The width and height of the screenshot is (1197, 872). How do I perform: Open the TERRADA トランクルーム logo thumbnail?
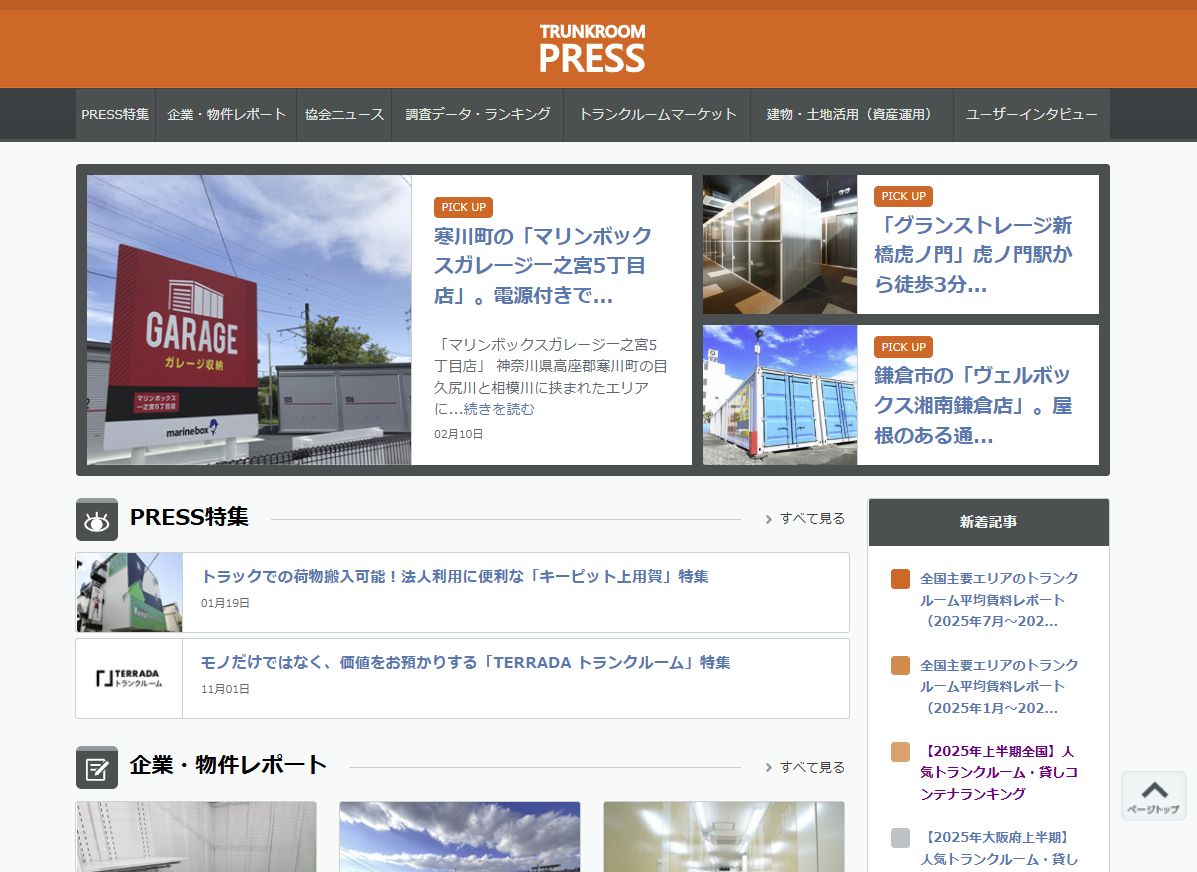tap(129, 679)
